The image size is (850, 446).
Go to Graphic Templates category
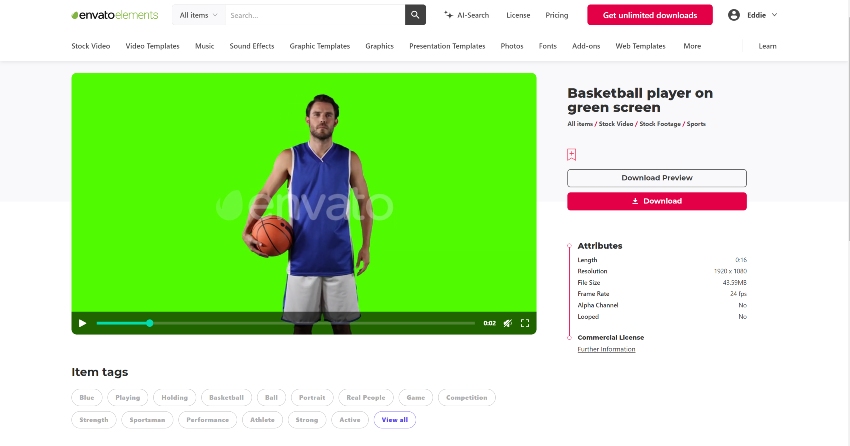pyautogui.click(x=320, y=46)
